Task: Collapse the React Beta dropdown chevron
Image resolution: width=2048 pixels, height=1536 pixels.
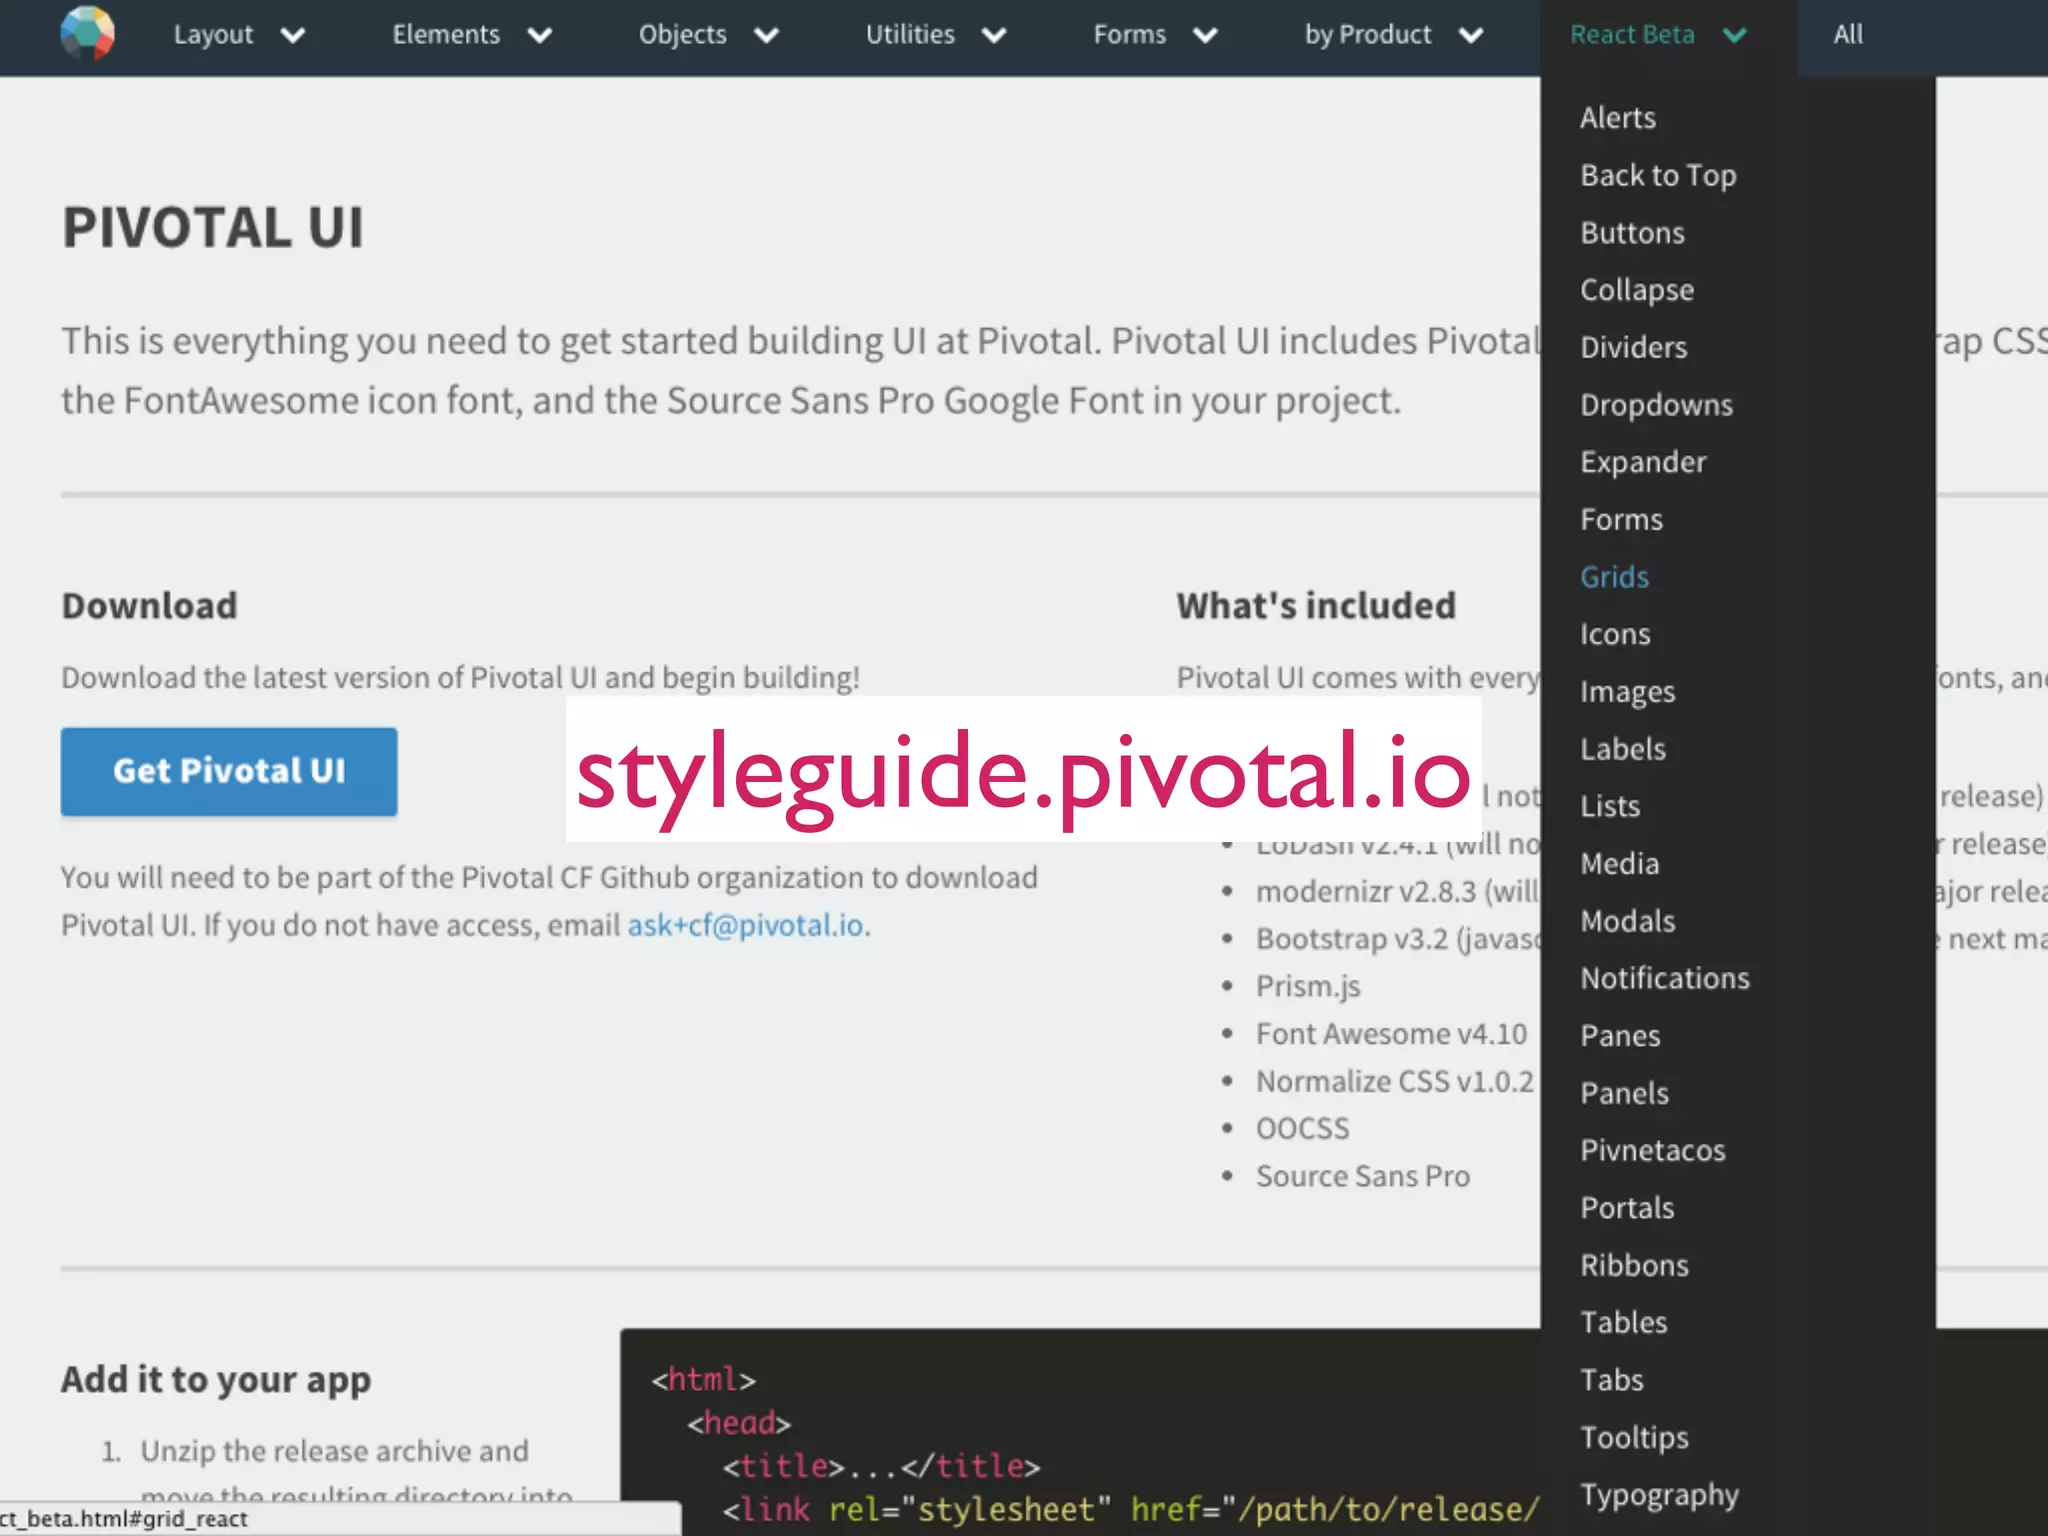Action: pyautogui.click(x=1735, y=36)
